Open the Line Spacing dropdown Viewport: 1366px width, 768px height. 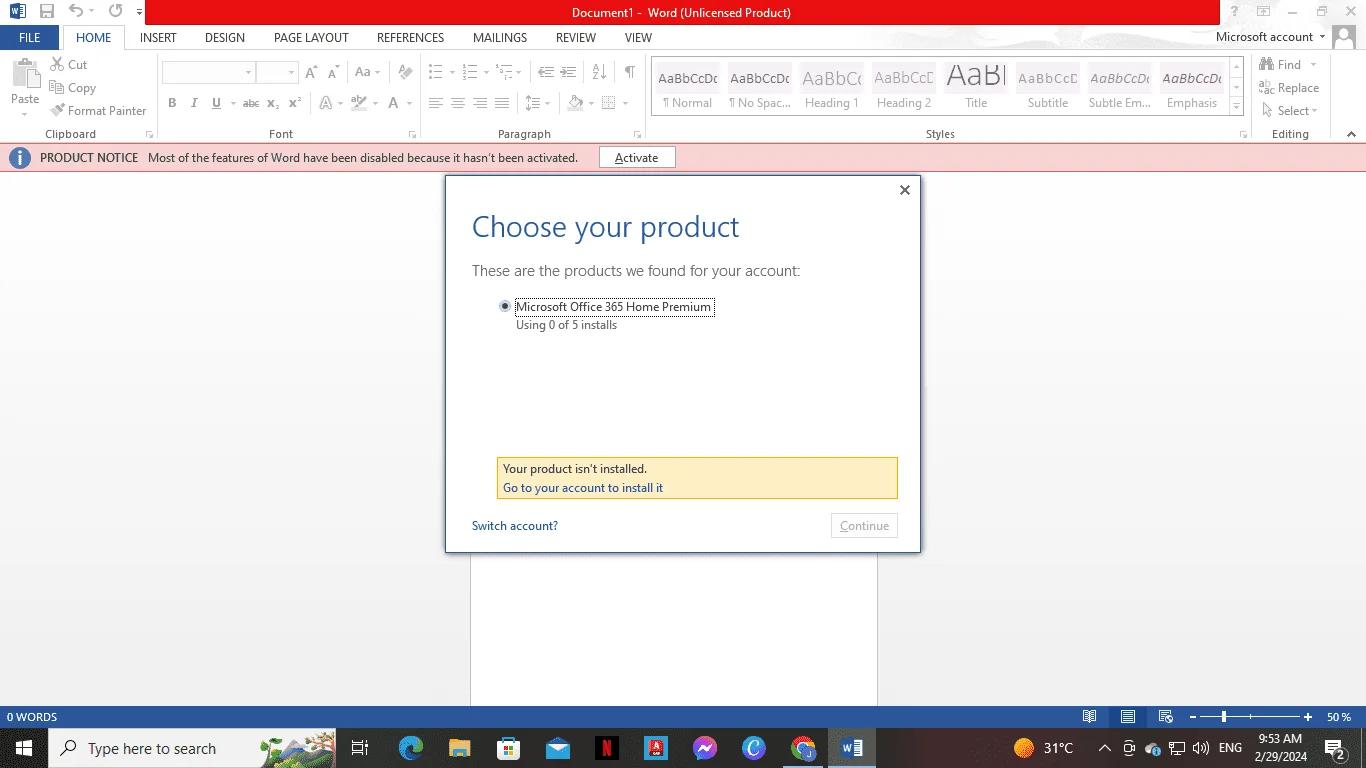point(537,103)
